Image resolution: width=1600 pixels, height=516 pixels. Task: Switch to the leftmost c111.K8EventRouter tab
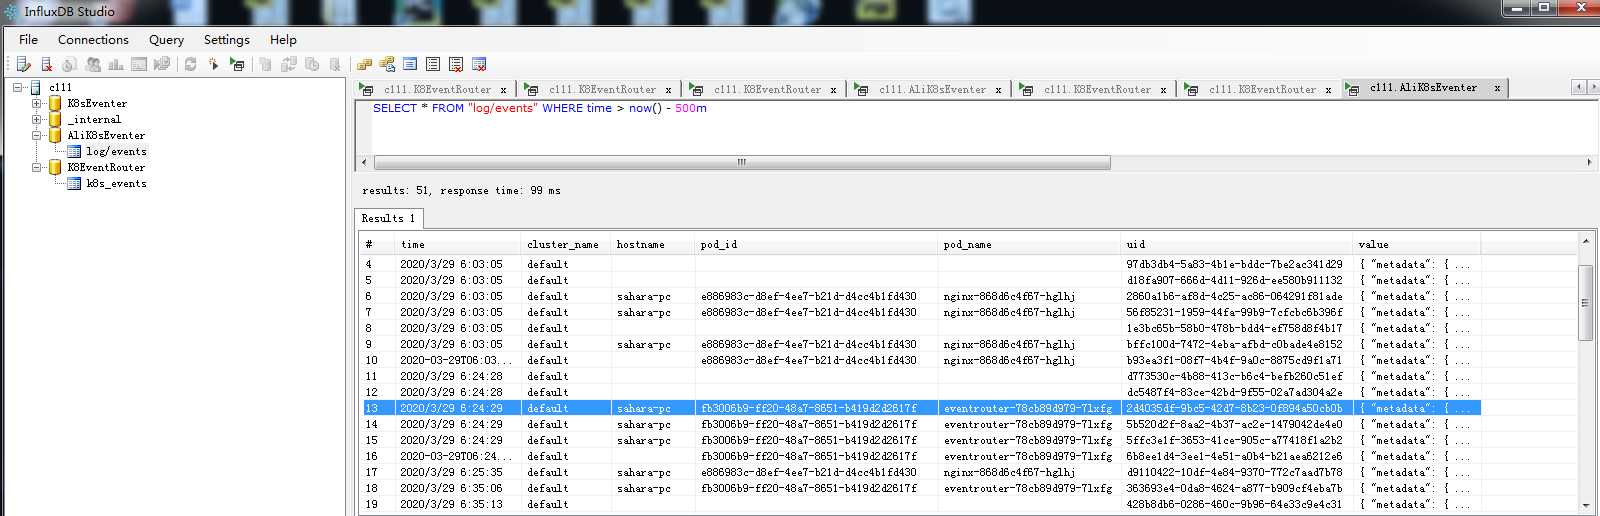click(x=437, y=89)
